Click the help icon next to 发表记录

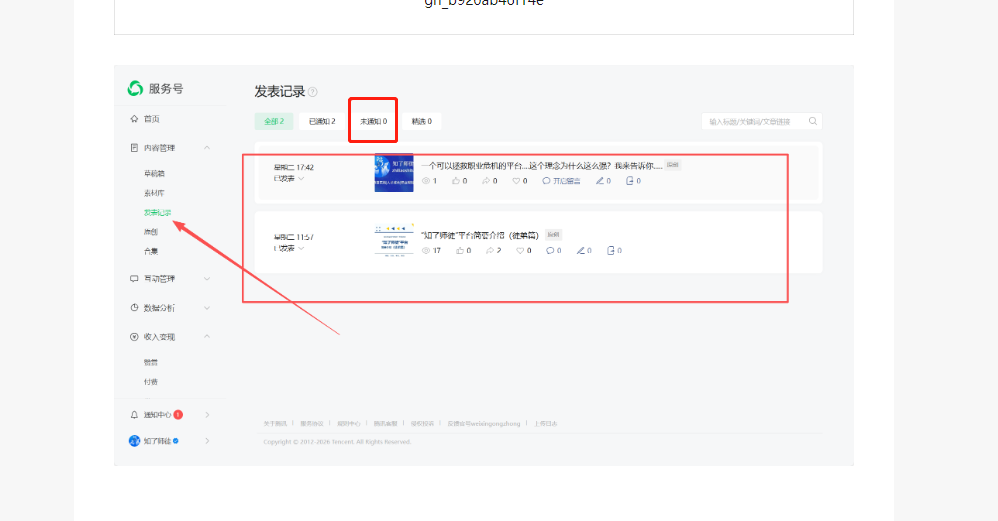click(x=313, y=92)
